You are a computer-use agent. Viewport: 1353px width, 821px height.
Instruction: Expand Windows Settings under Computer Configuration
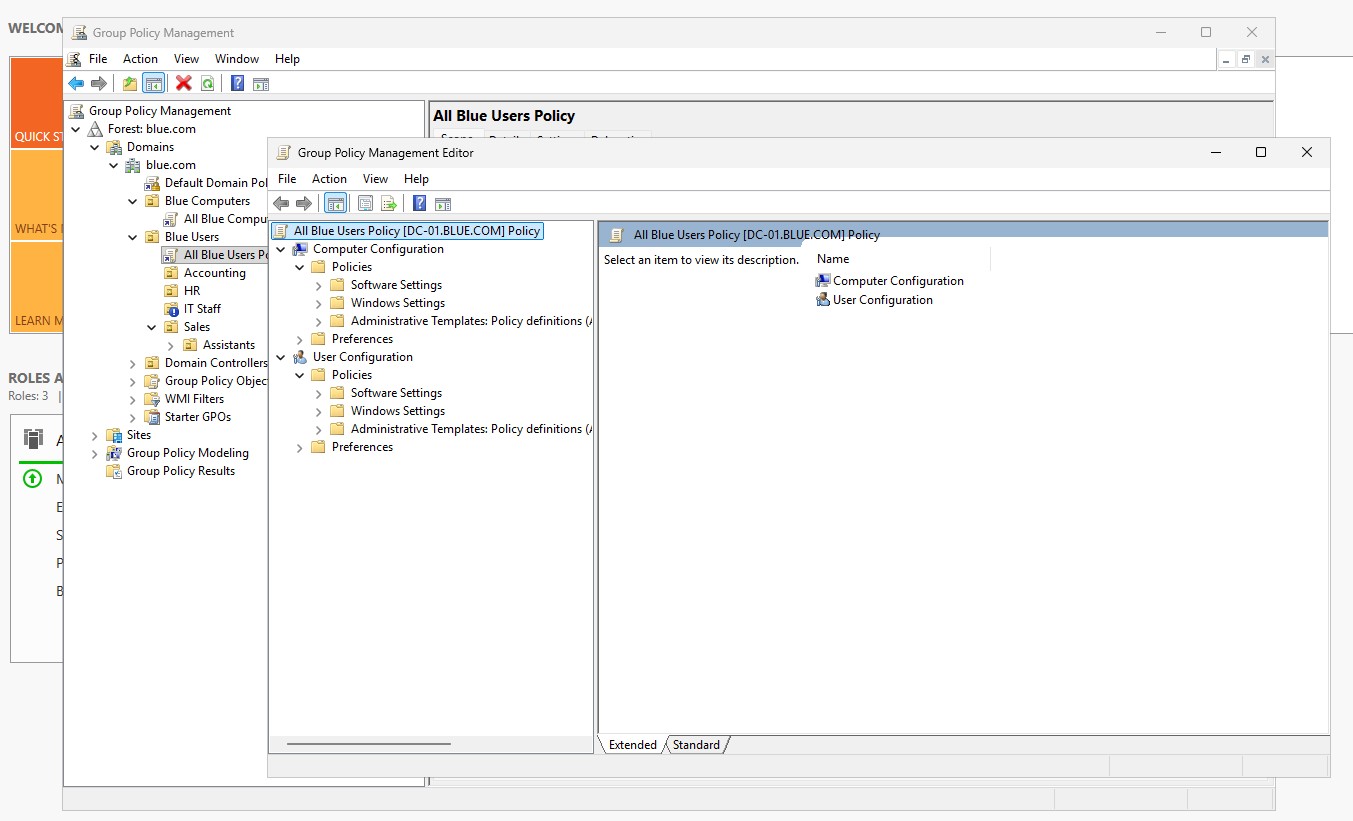coord(318,303)
